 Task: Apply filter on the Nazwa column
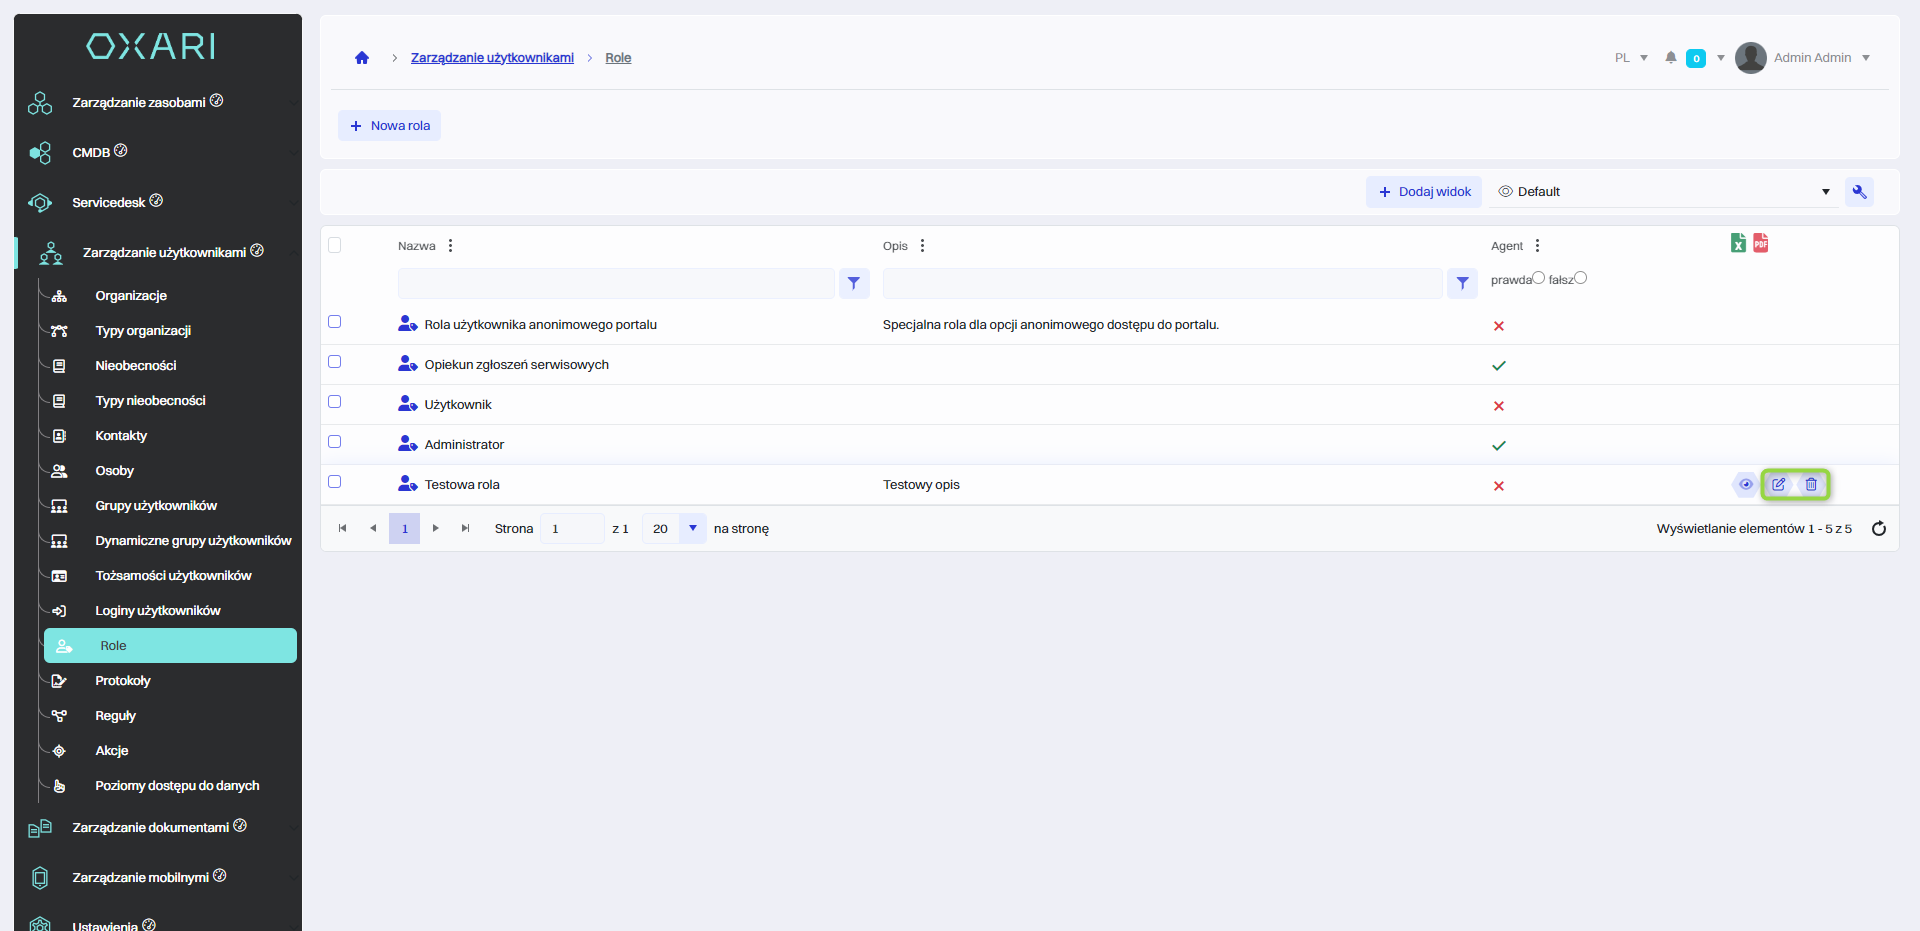pyautogui.click(x=853, y=284)
